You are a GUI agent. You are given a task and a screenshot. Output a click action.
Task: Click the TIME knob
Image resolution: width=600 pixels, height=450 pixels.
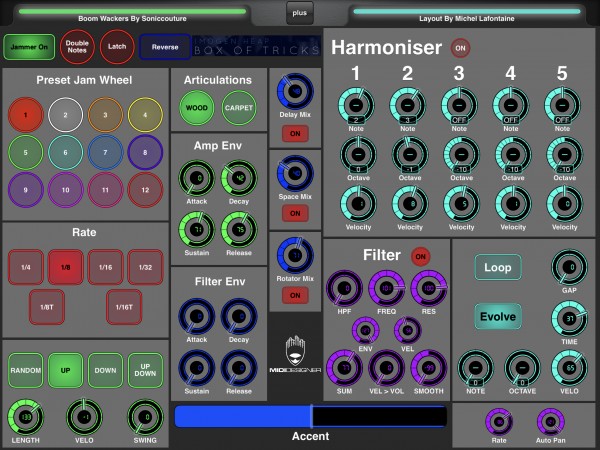[x=569, y=319]
